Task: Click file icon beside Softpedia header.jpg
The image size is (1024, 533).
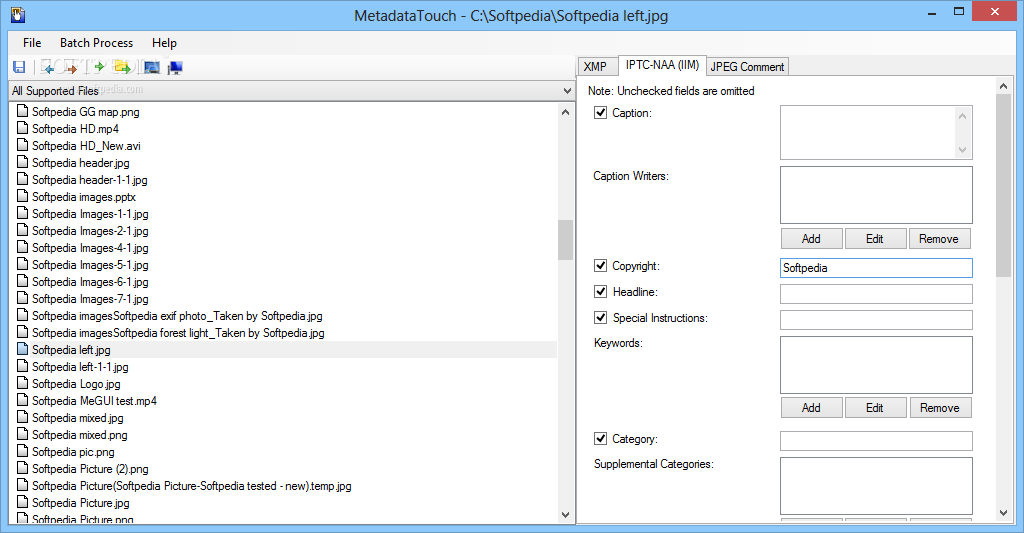Action: pyautogui.click(x=23, y=162)
